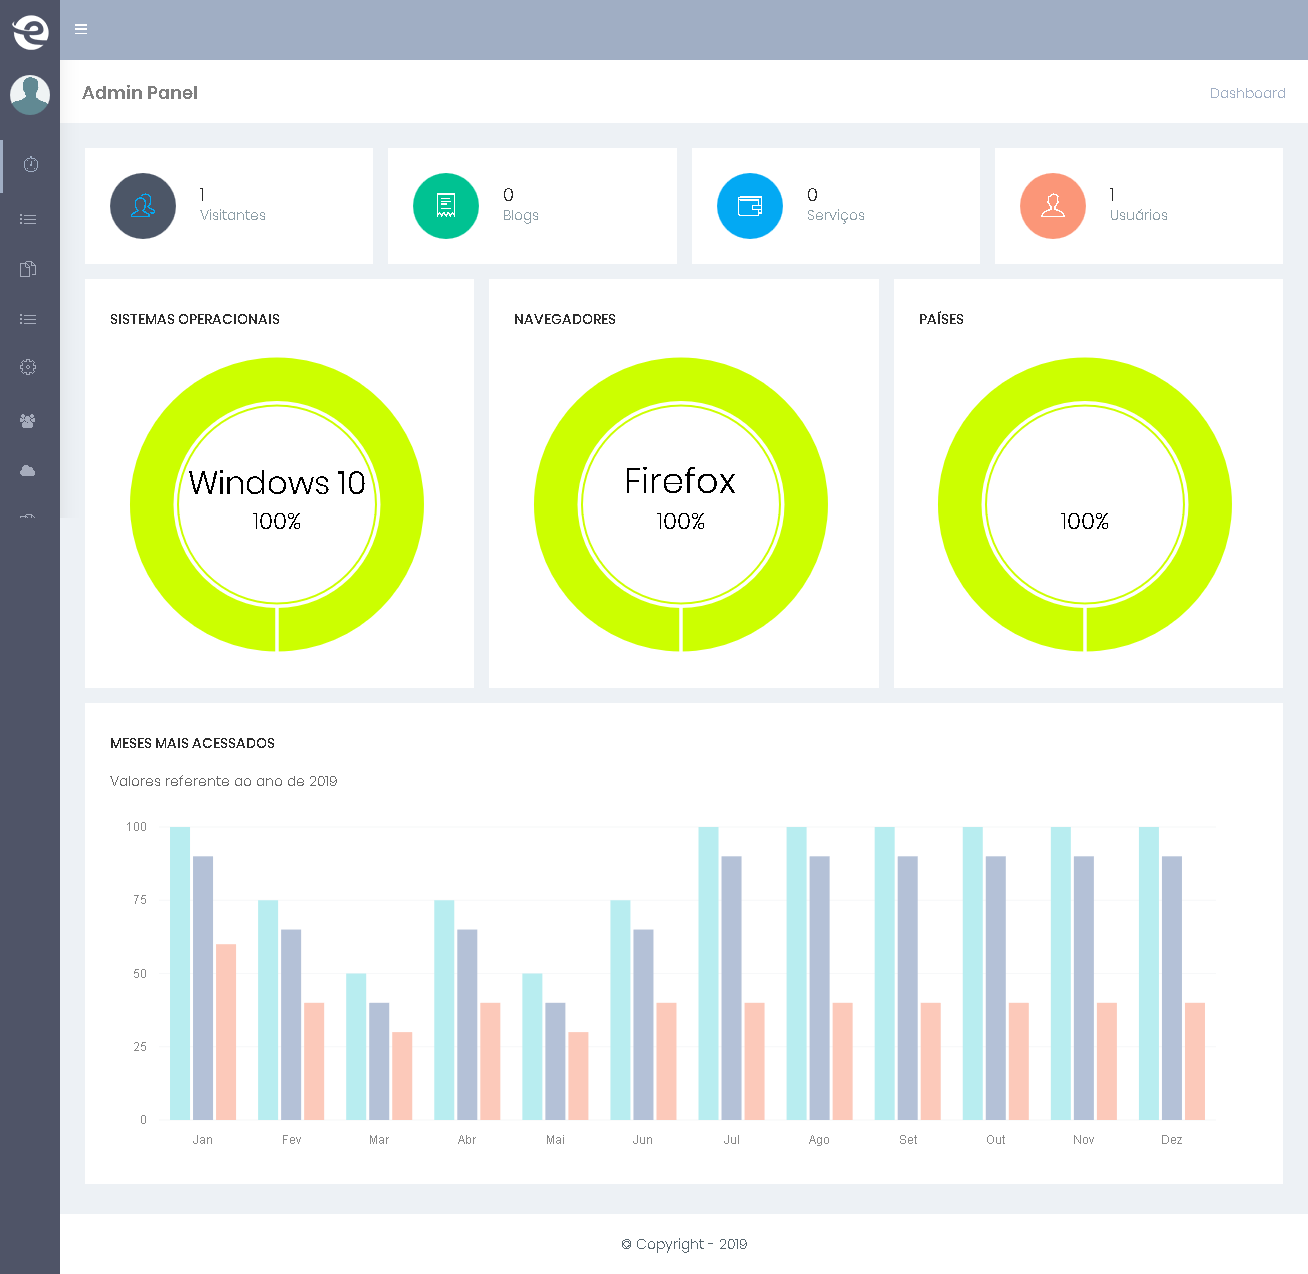1308x1274 pixels.
Task: Click the 'SISTEMAS OPERACIONAIS' heading
Action: [195, 319]
